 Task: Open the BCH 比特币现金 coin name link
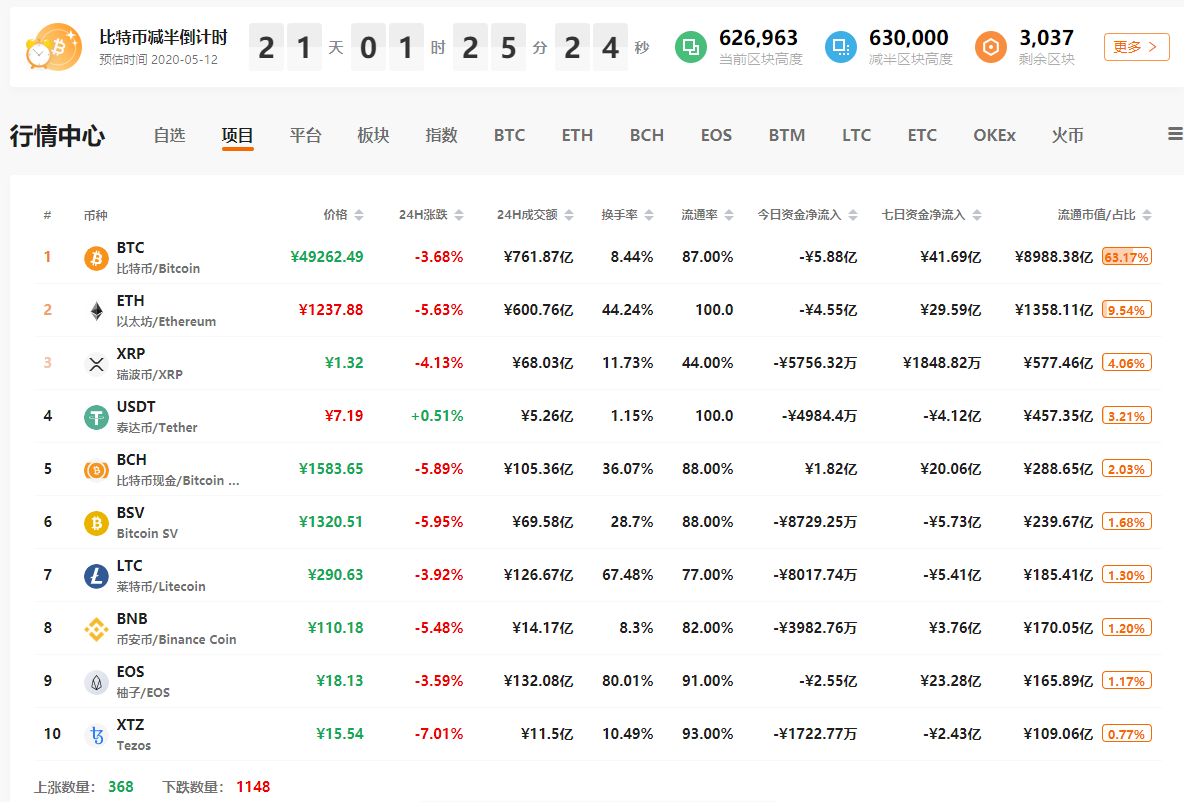(x=177, y=469)
